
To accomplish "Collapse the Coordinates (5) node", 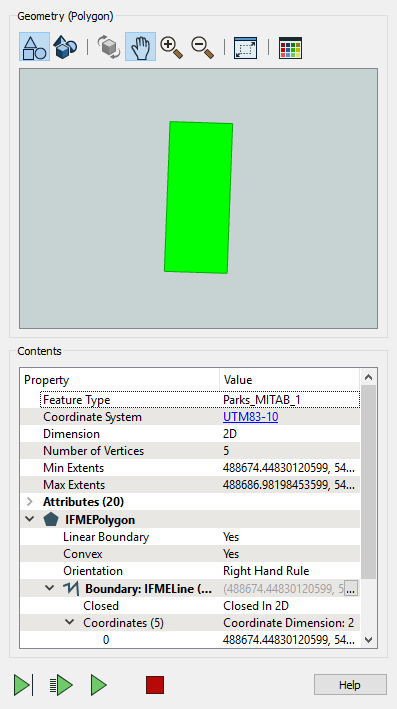I will 70,622.
